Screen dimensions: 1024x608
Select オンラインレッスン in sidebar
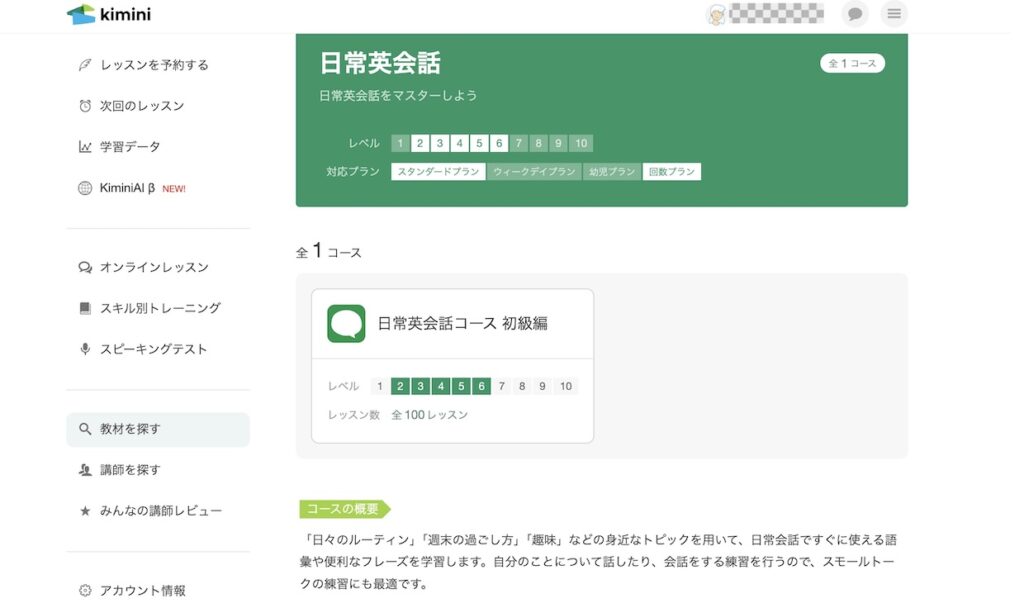point(154,267)
